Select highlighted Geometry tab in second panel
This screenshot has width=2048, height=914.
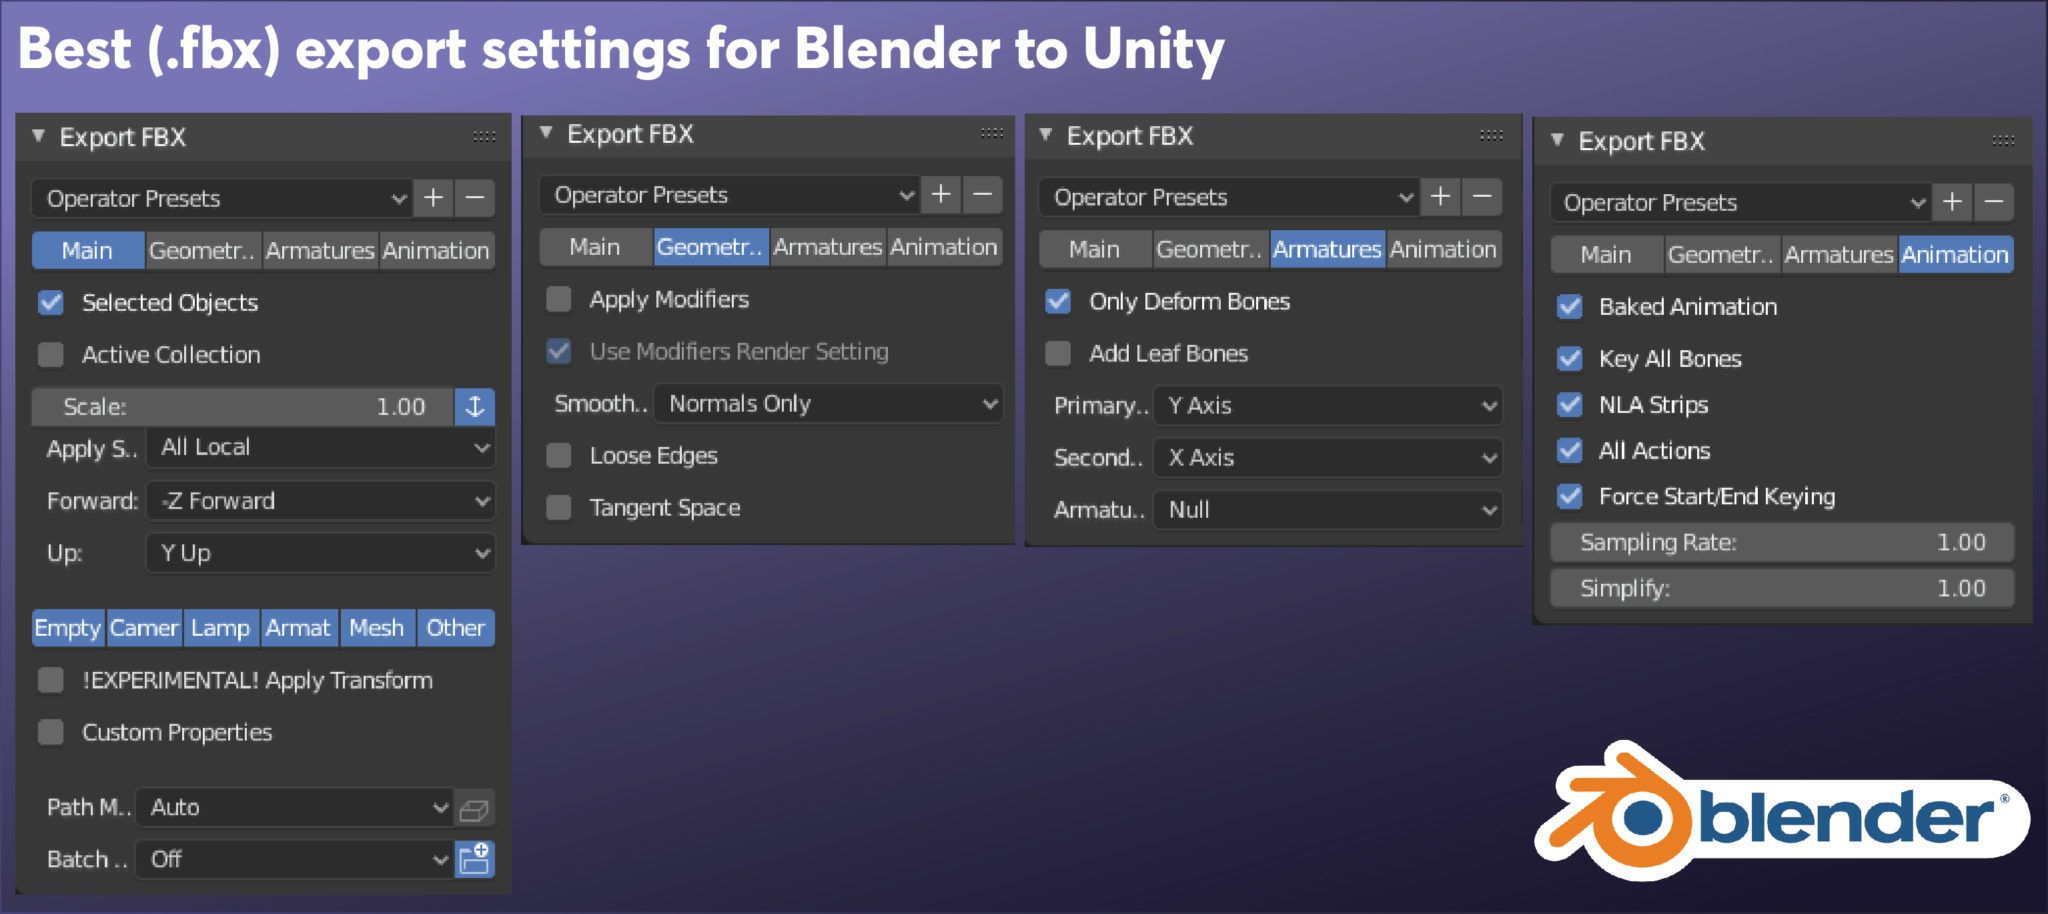711,247
